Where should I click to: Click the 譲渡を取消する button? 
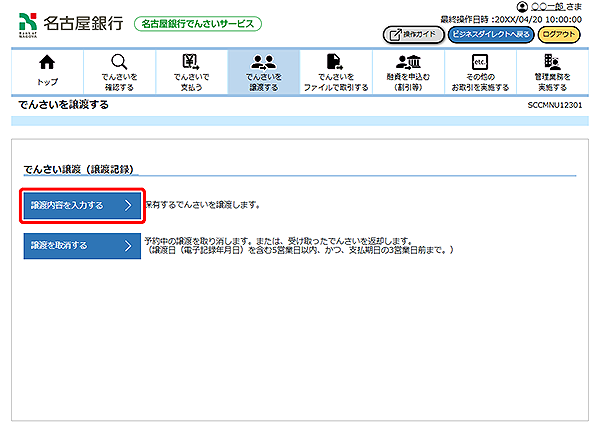point(81,245)
